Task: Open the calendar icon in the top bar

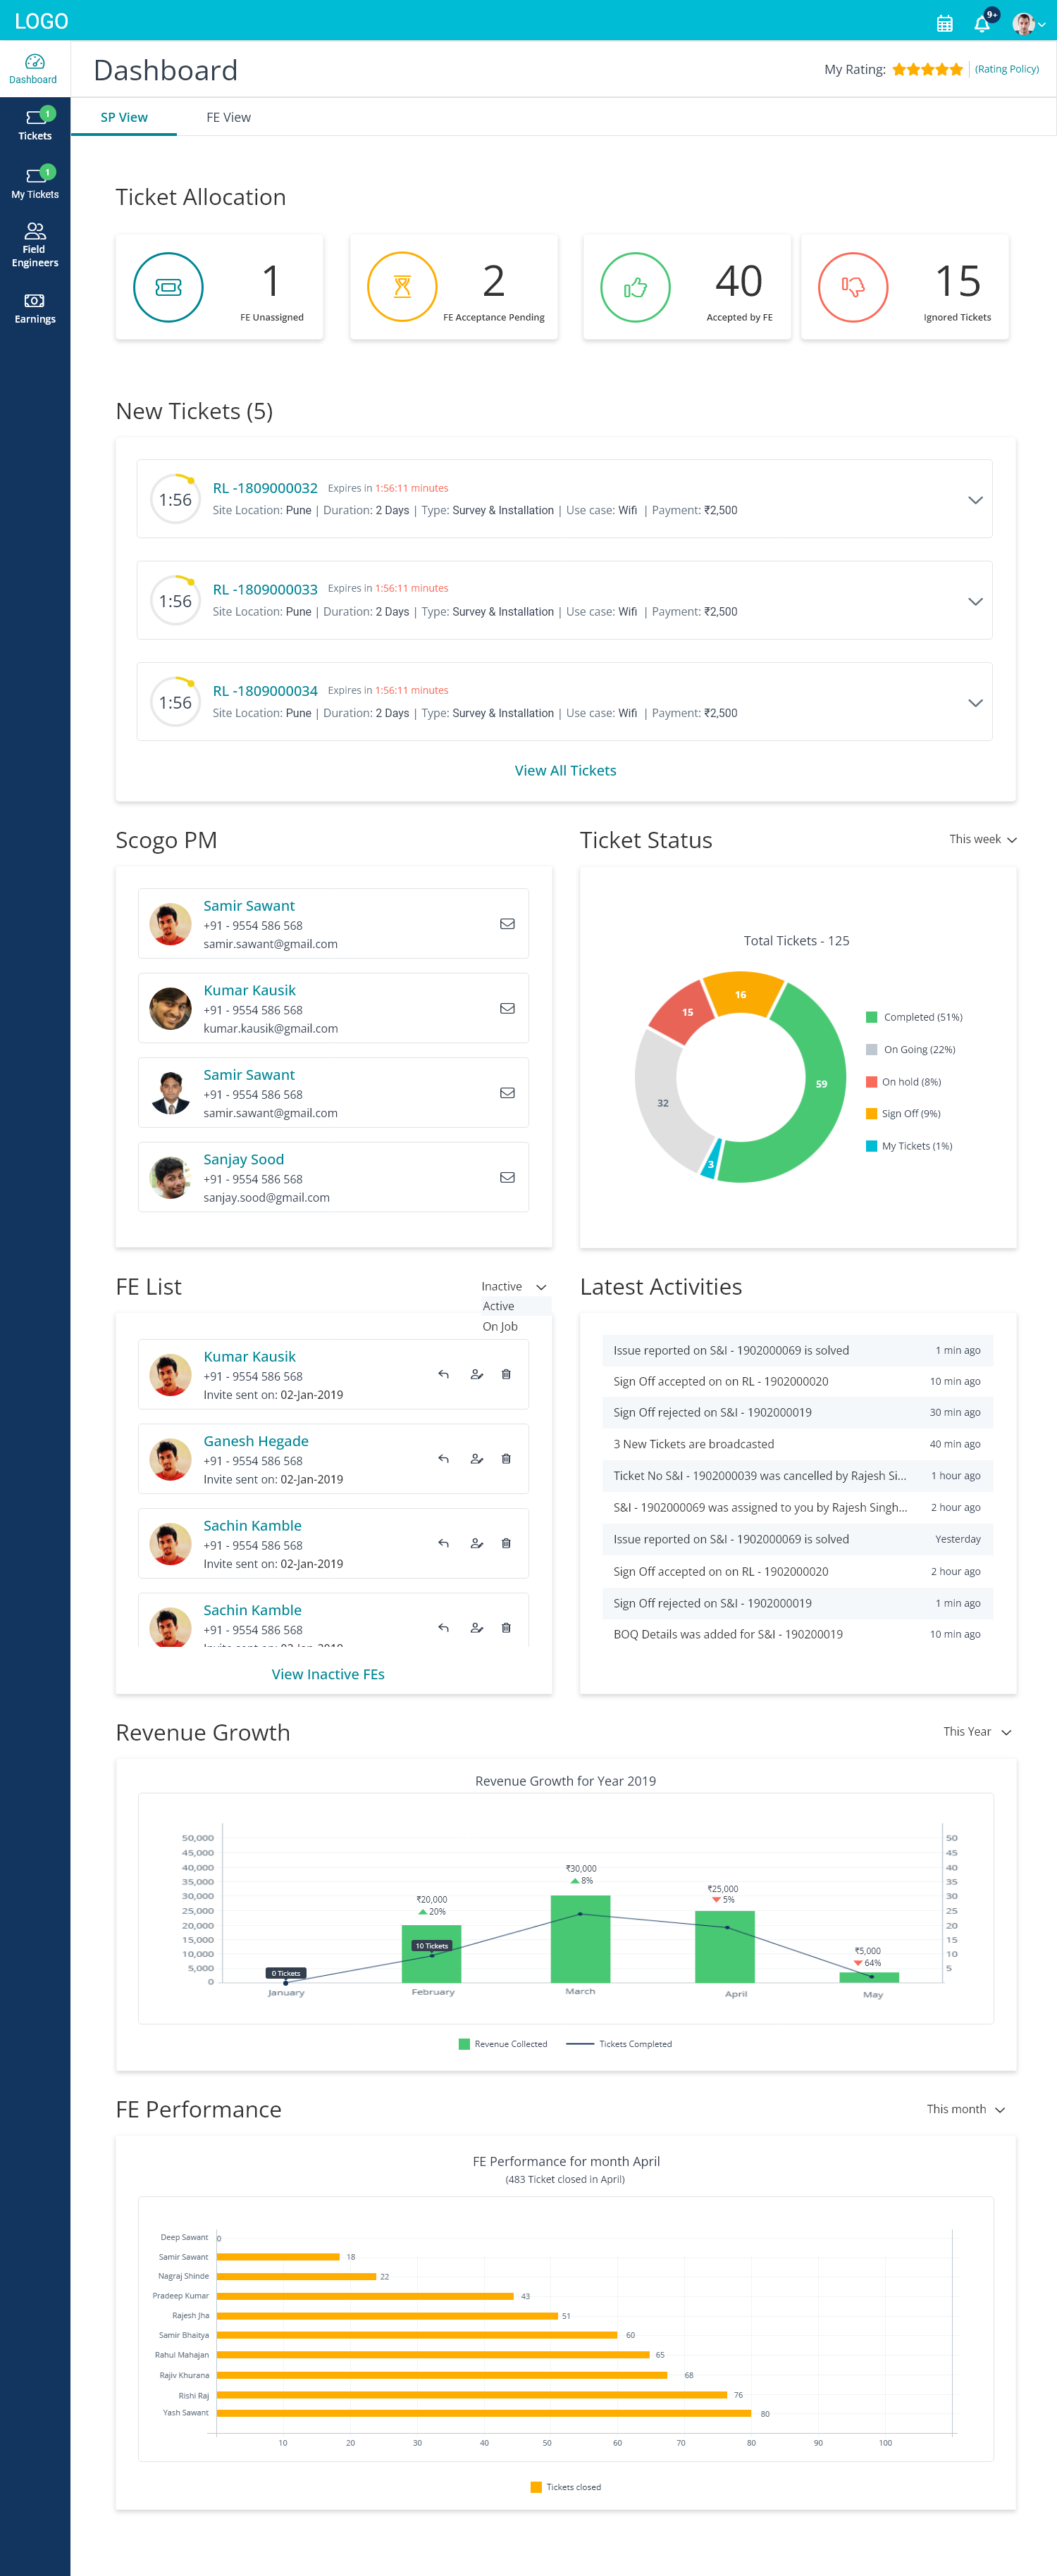Action: tap(943, 24)
